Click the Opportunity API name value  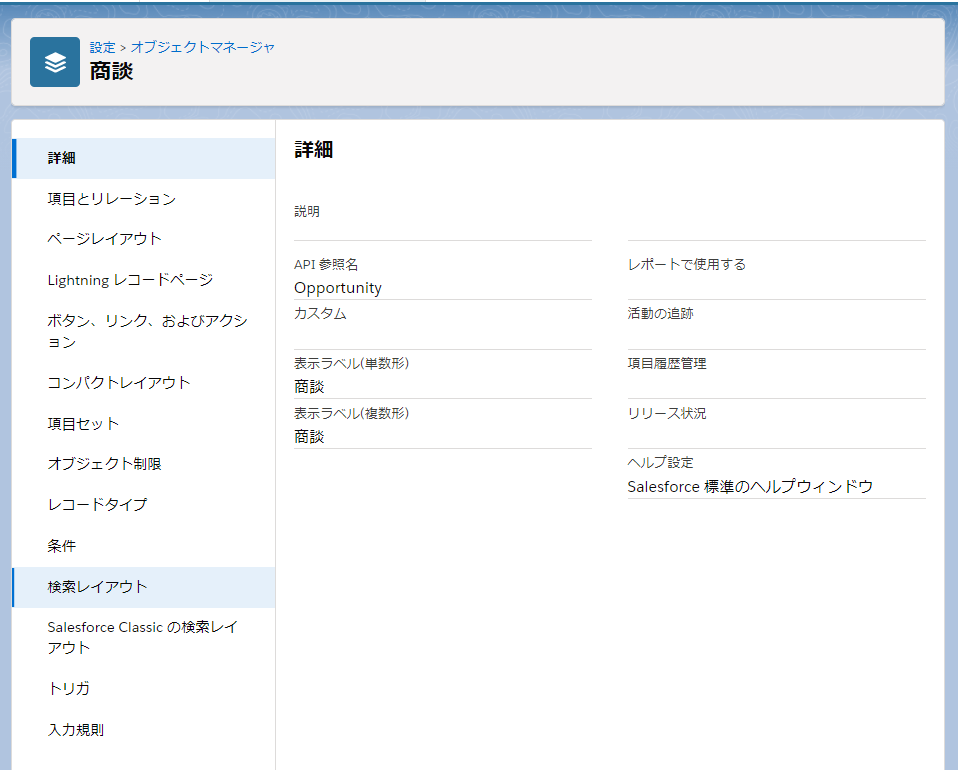point(338,288)
